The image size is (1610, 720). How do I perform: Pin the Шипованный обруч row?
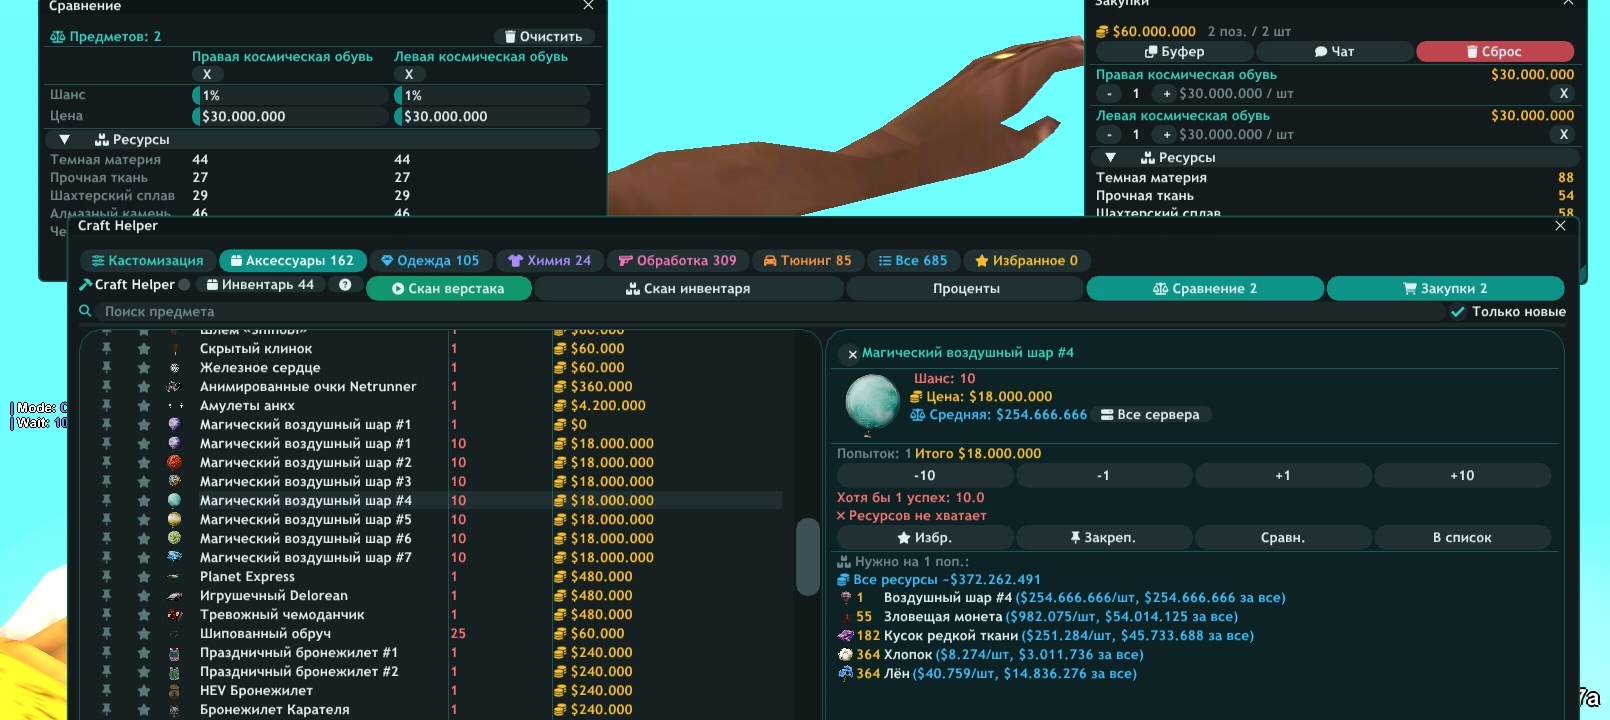click(x=106, y=634)
